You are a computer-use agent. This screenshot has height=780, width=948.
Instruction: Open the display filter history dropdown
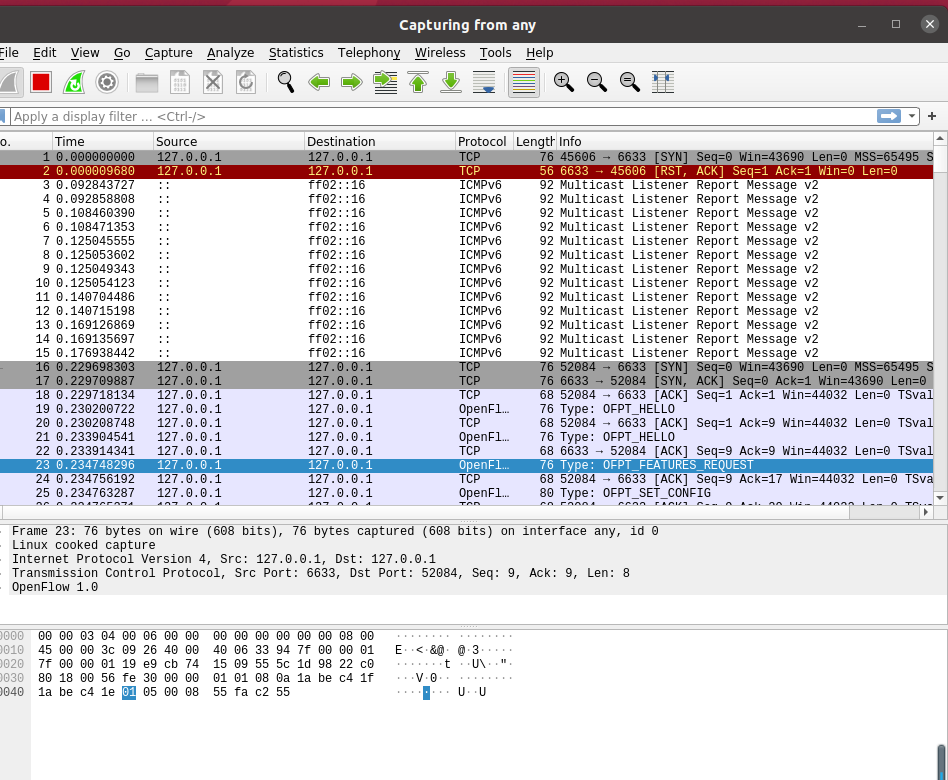pos(911,116)
